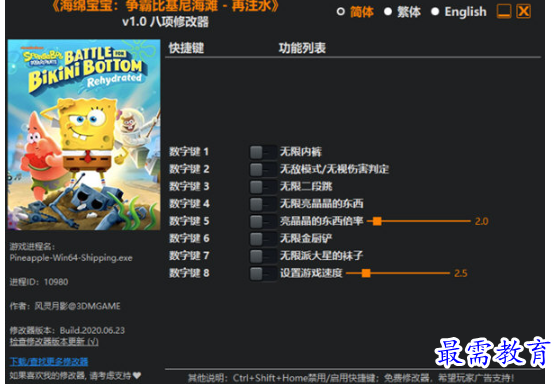Screen dimensions: 559x384
Task: Toggle 设置游戏速度 switch
Action: tap(263, 273)
